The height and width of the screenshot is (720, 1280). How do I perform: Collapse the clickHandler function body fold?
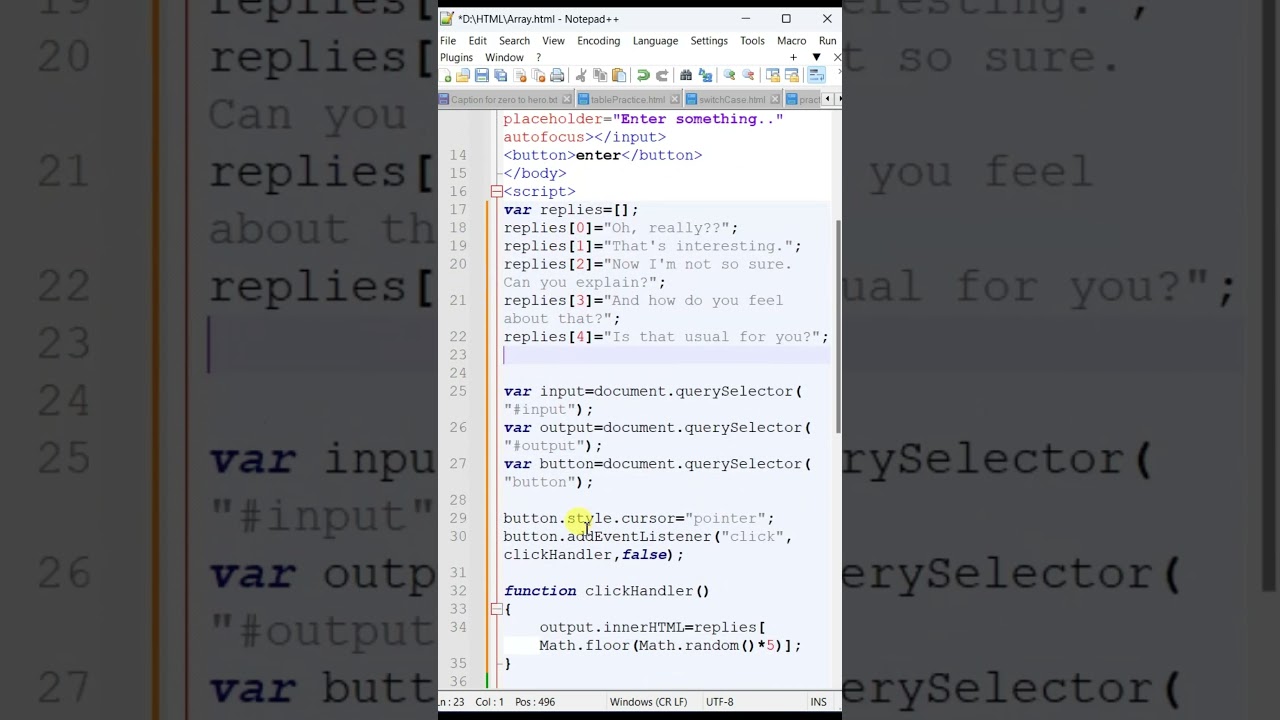[x=496, y=609]
